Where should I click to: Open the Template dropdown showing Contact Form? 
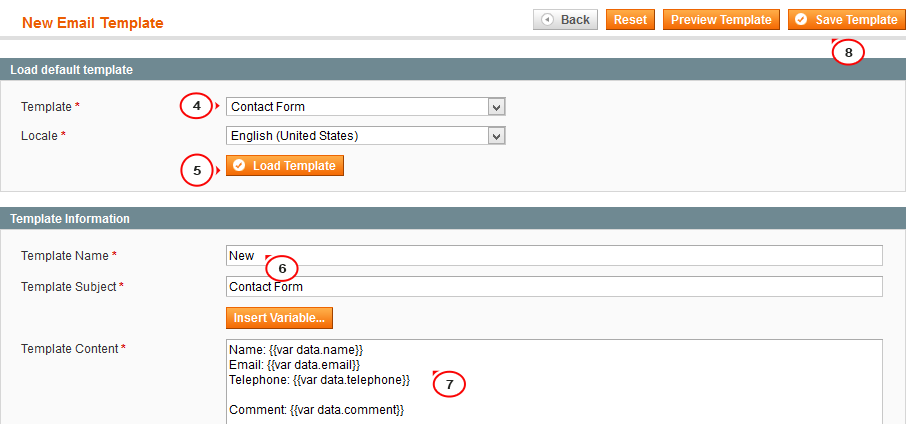(x=366, y=107)
